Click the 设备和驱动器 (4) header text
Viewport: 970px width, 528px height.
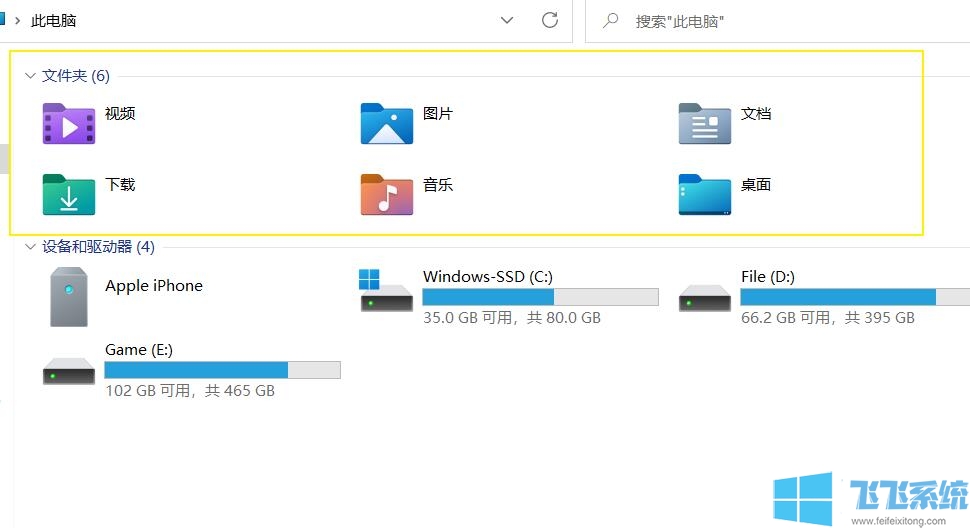[98, 247]
